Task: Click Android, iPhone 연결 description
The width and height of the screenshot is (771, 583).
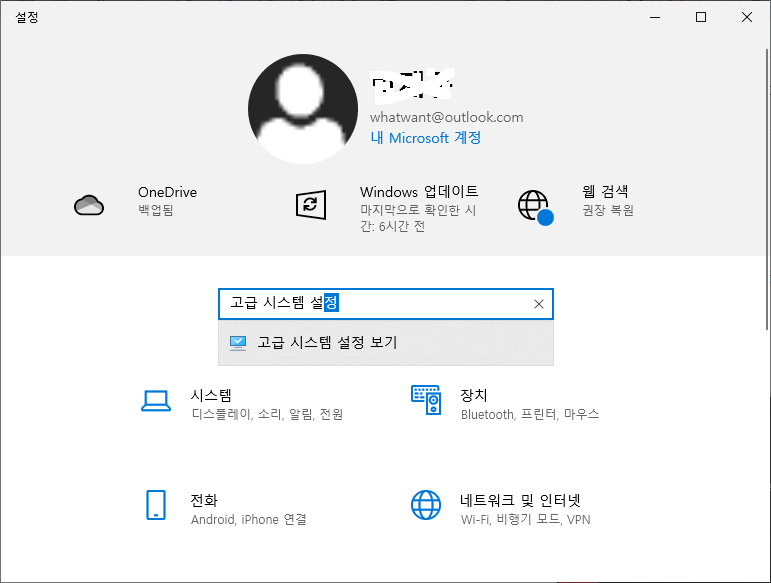Action: point(249,519)
